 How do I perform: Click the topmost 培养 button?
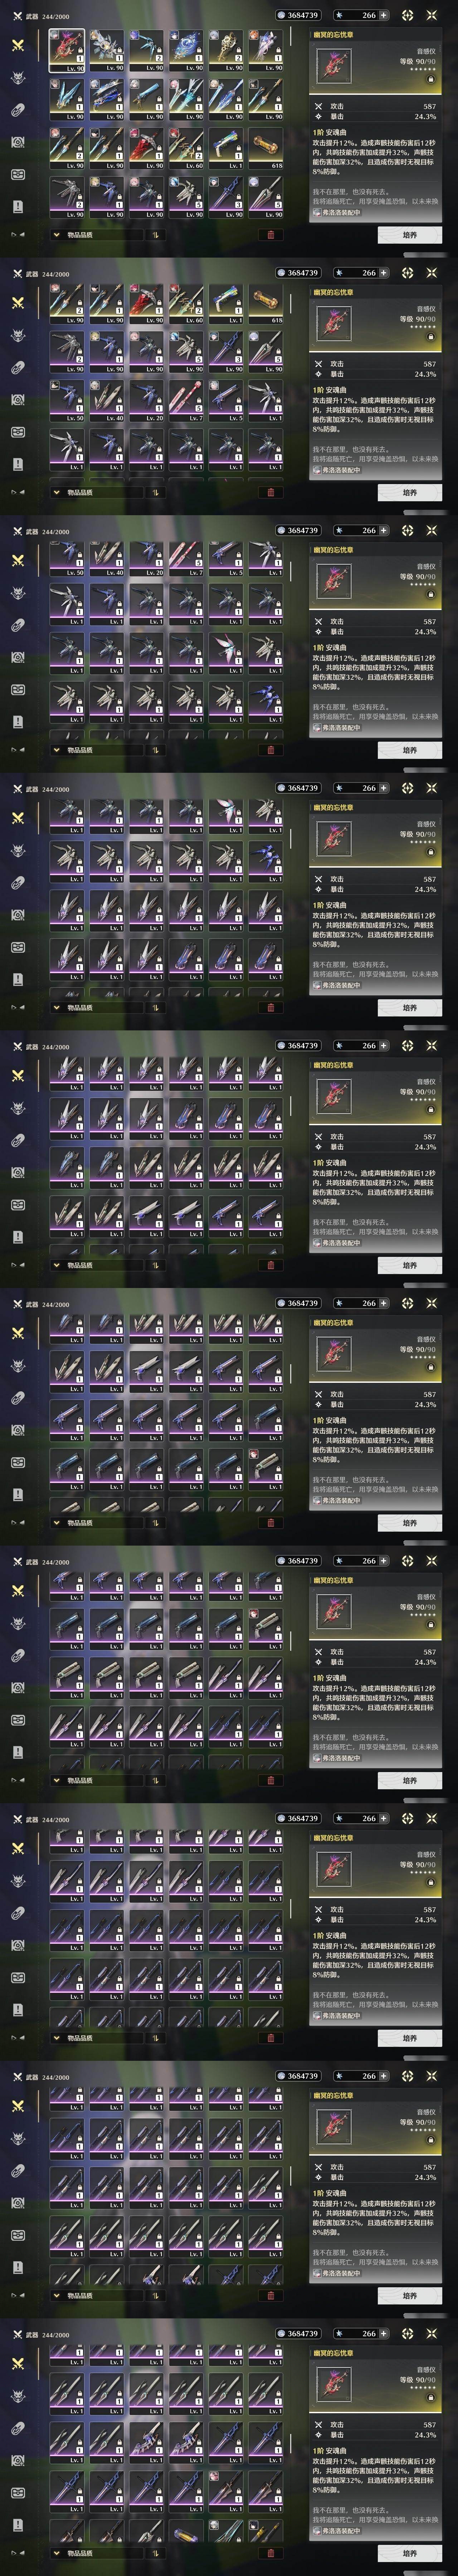click(410, 235)
